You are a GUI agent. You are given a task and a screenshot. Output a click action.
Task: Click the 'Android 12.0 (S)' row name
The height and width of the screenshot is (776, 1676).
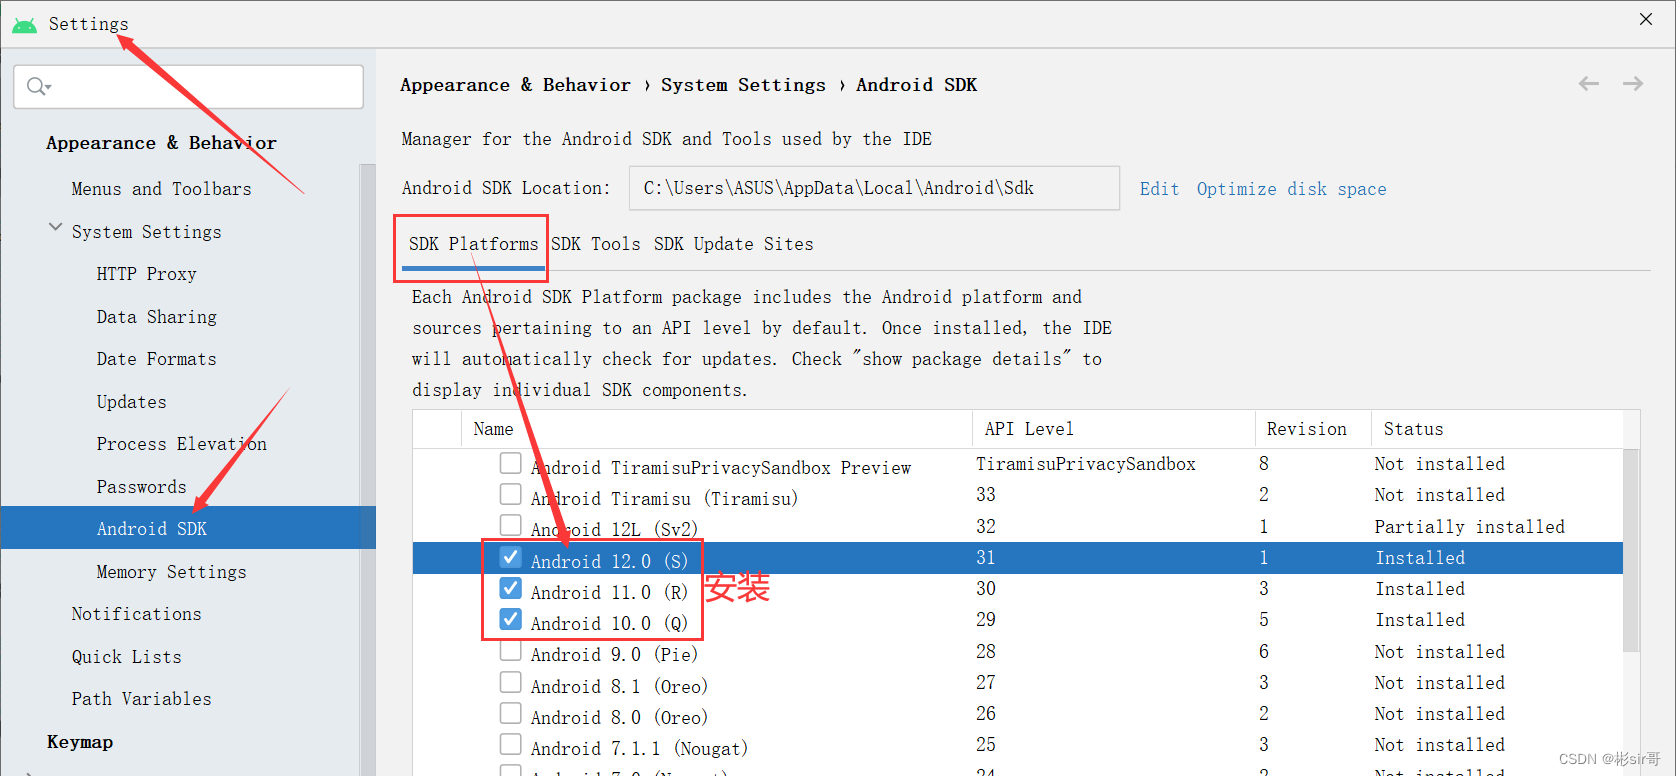pyautogui.click(x=610, y=561)
